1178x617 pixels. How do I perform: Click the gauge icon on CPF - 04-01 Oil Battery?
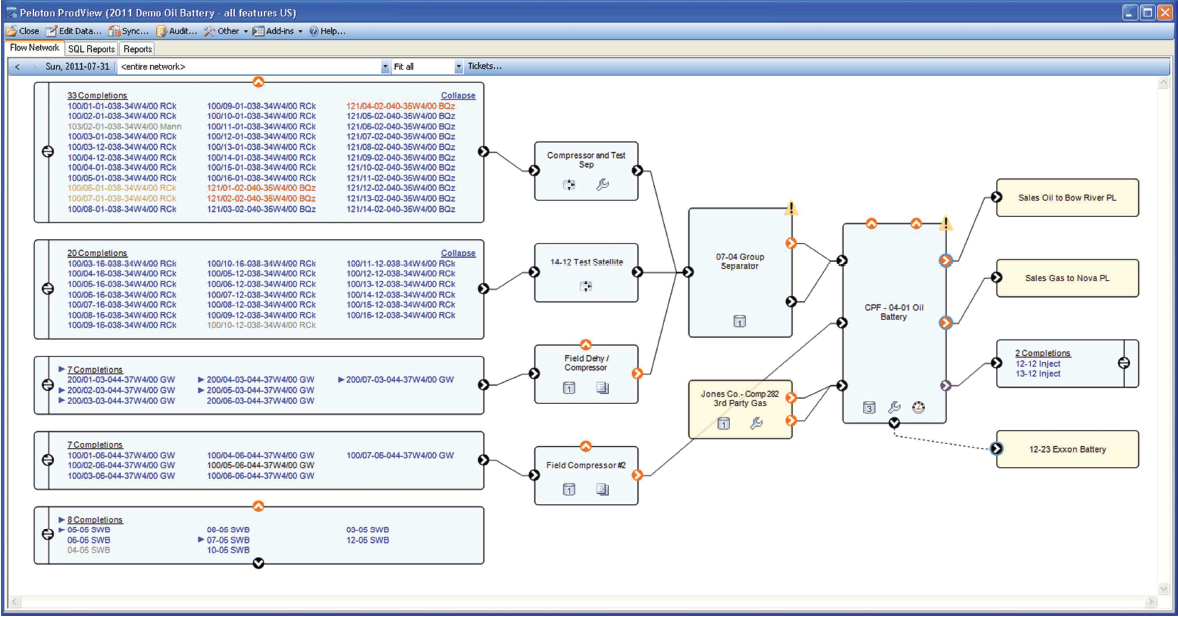coord(917,406)
